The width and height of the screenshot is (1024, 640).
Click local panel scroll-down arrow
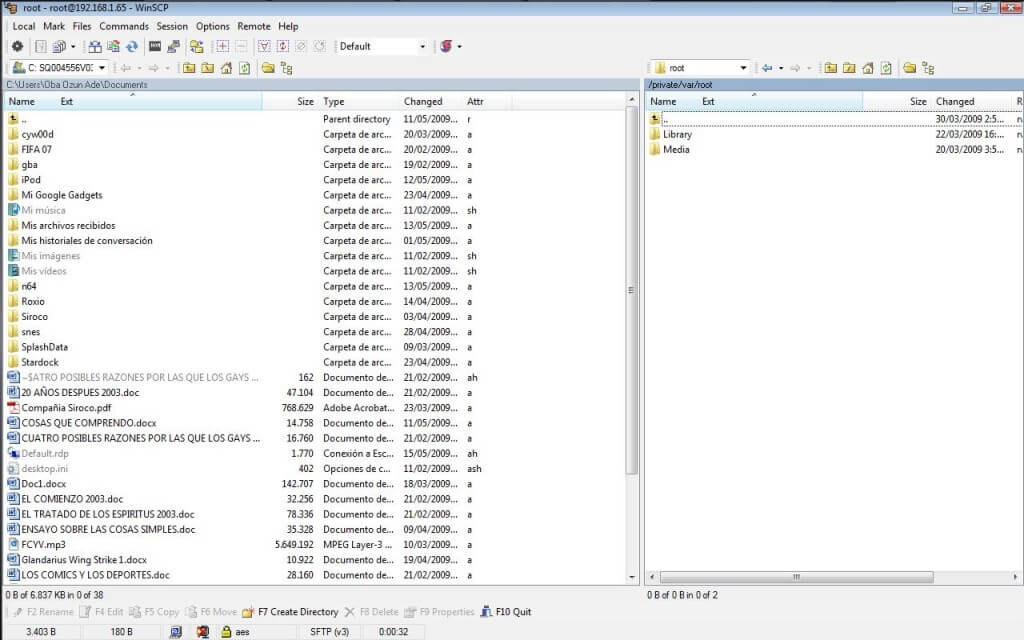point(631,577)
